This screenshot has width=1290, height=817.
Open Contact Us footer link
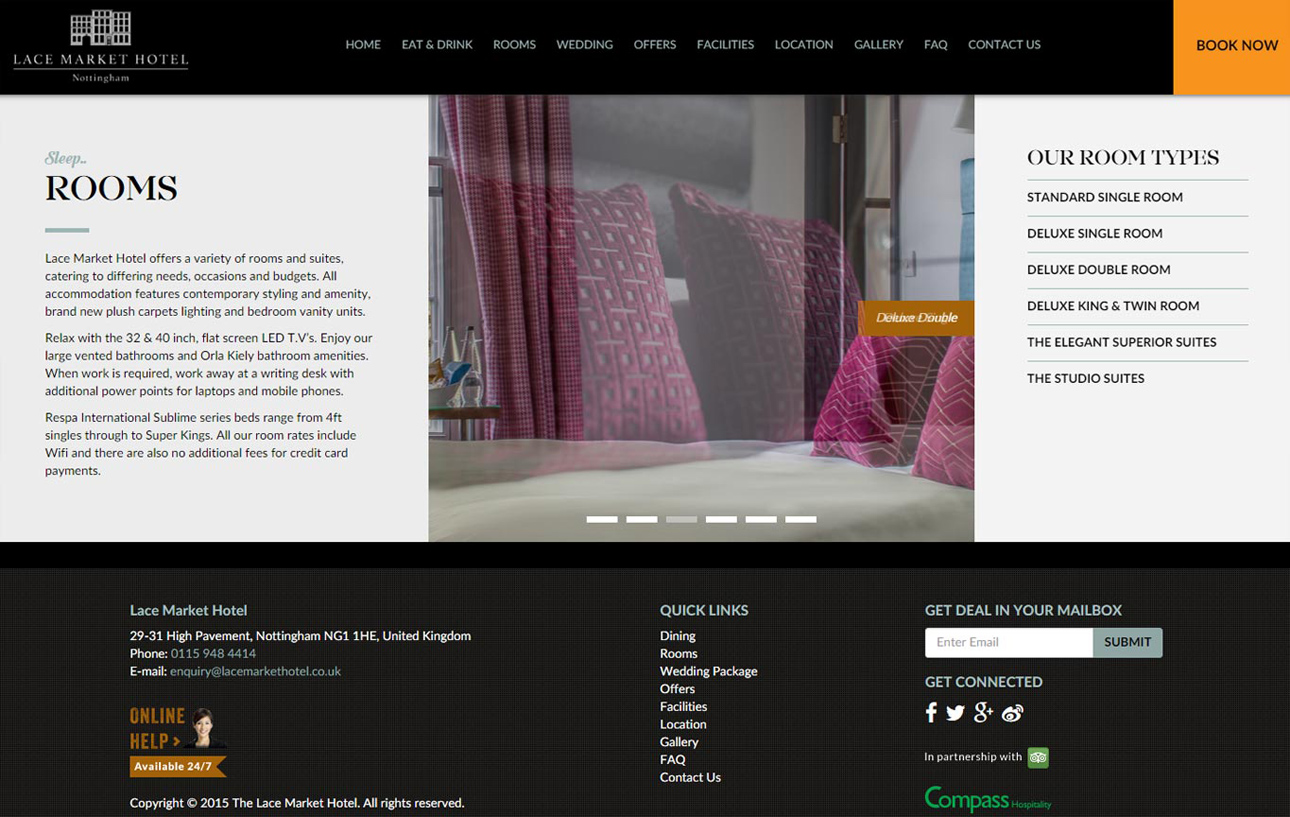690,777
